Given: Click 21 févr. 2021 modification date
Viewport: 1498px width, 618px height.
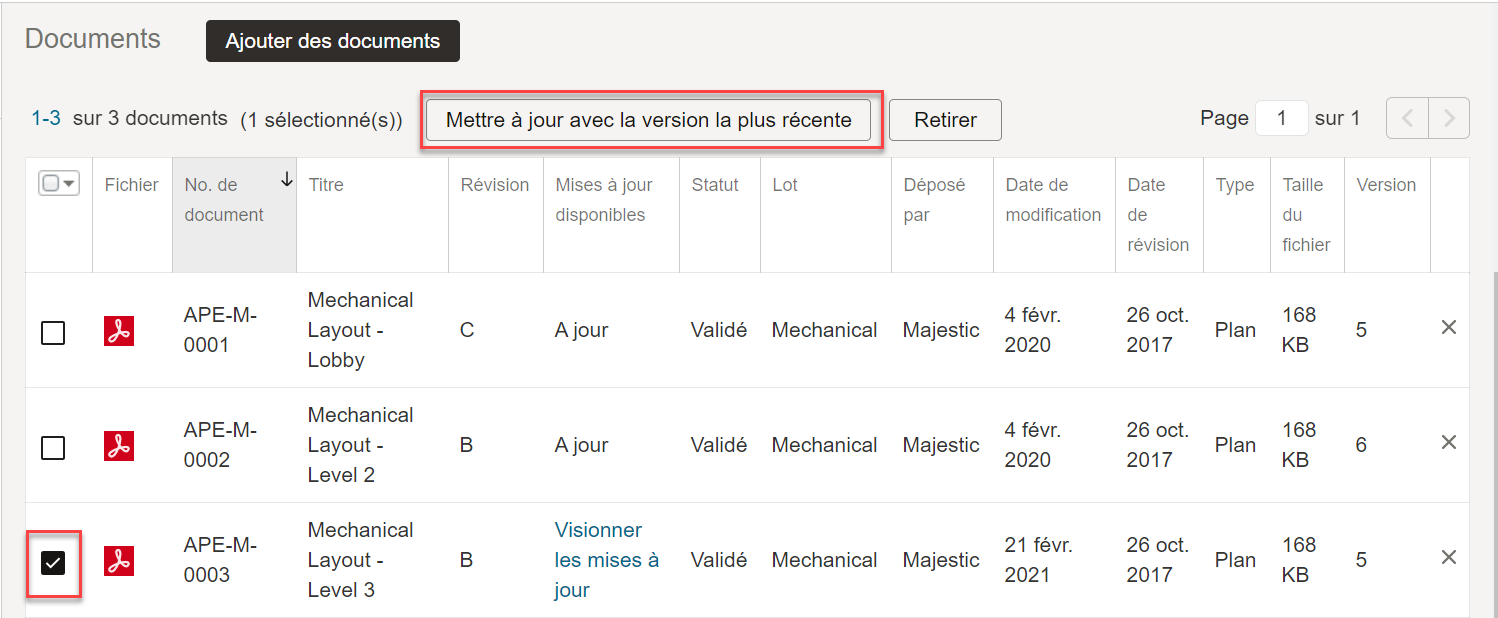Looking at the screenshot, I should [x=1038, y=560].
